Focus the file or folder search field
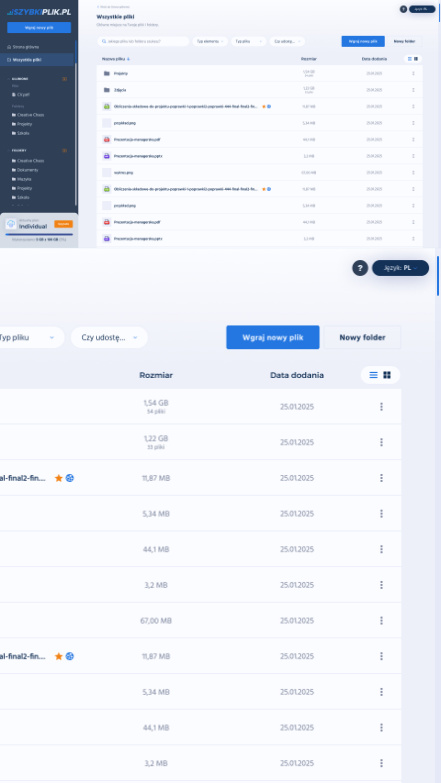The width and height of the screenshot is (441, 783). point(143,41)
